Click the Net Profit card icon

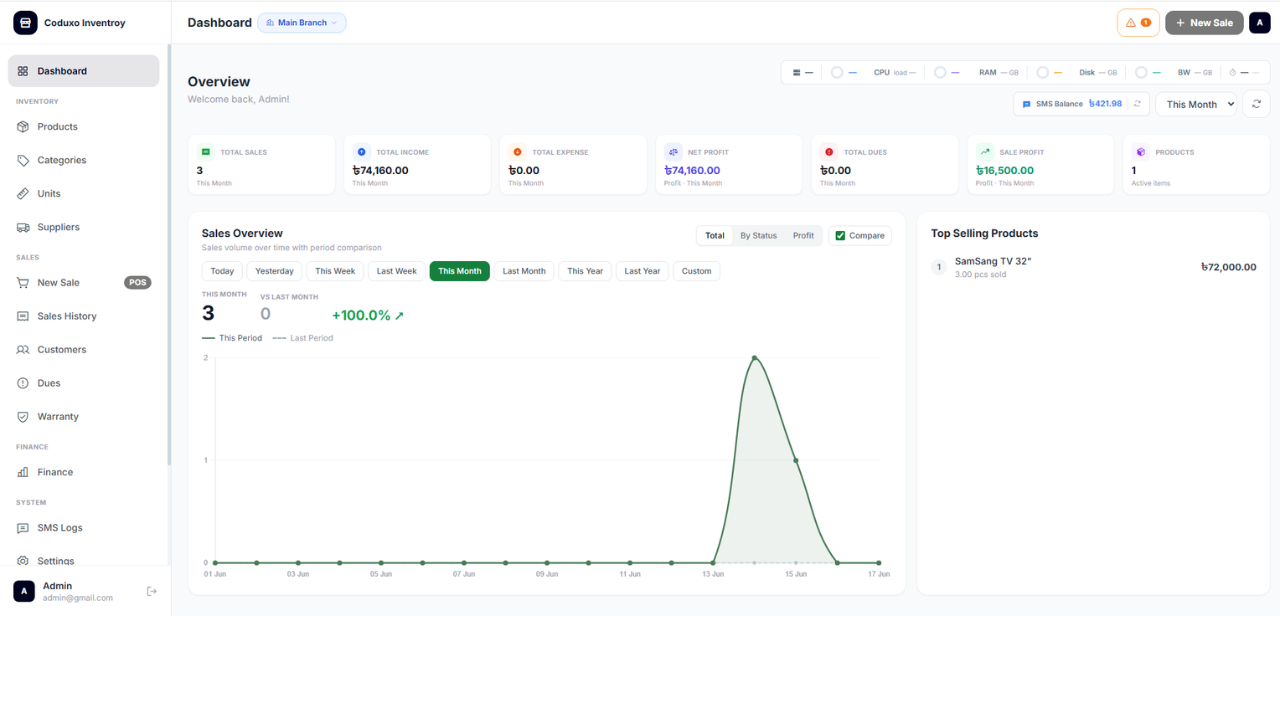point(673,152)
